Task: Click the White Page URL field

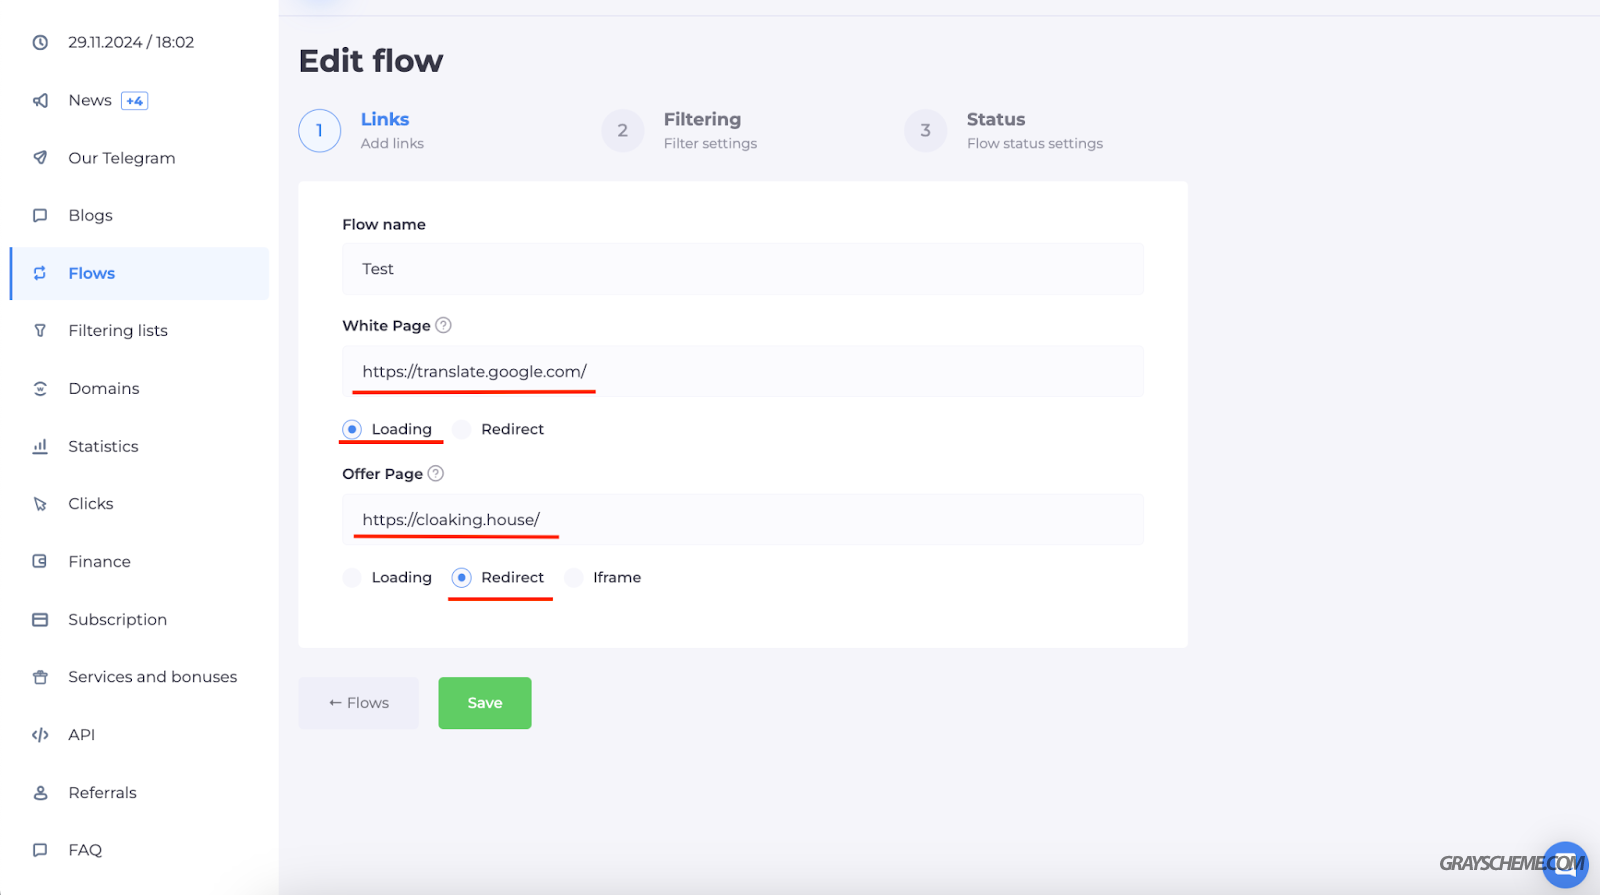Action: (x=743, y=371)
